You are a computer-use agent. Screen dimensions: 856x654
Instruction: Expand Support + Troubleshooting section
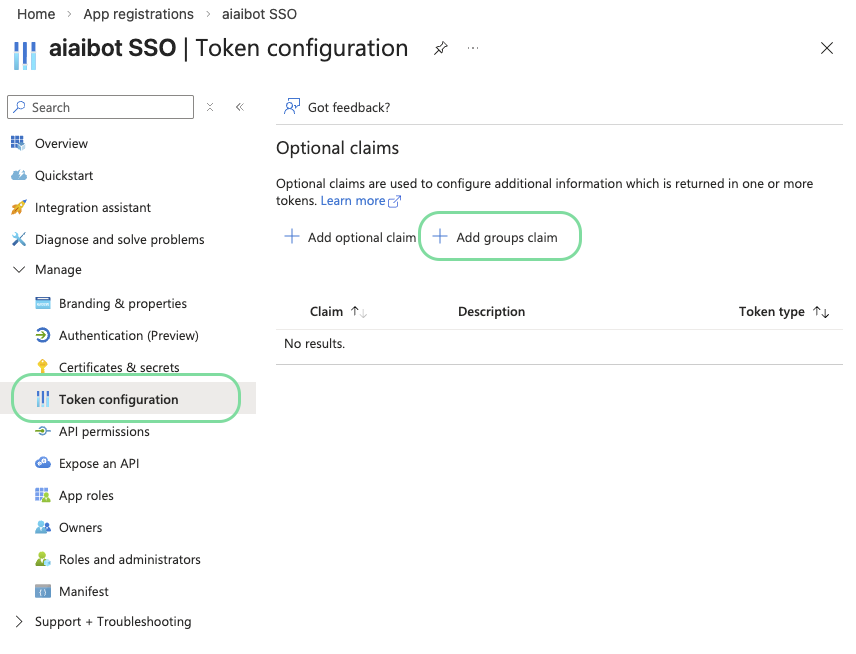click(19, 622)
